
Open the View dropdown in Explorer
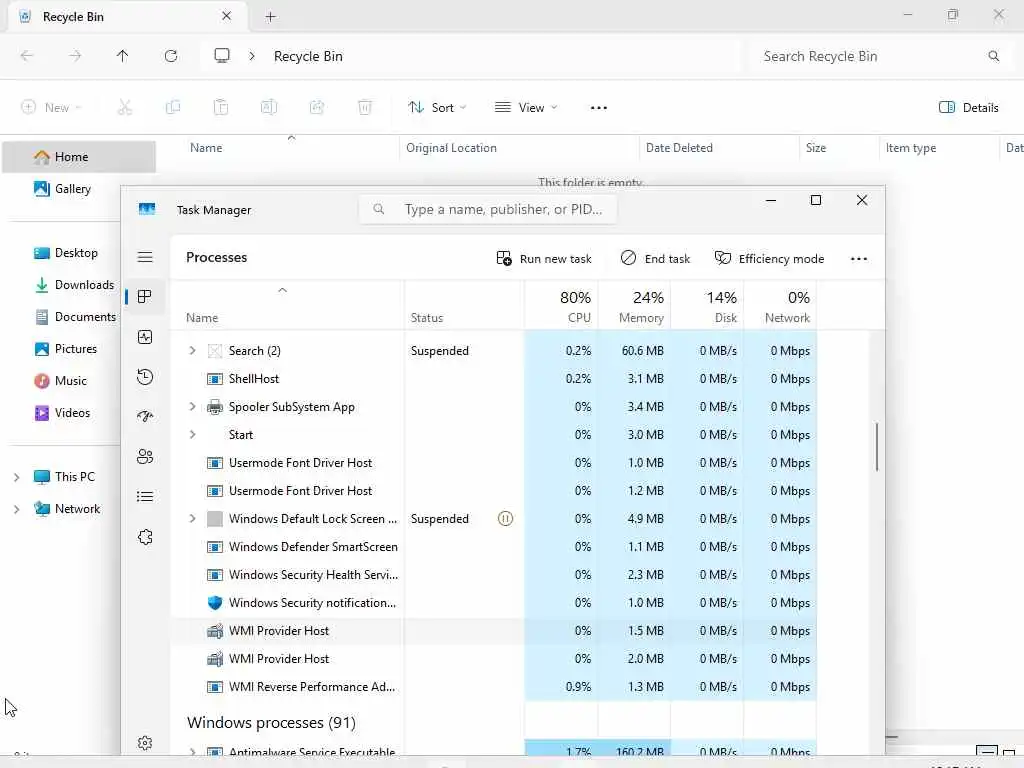[x=526, y=108]
